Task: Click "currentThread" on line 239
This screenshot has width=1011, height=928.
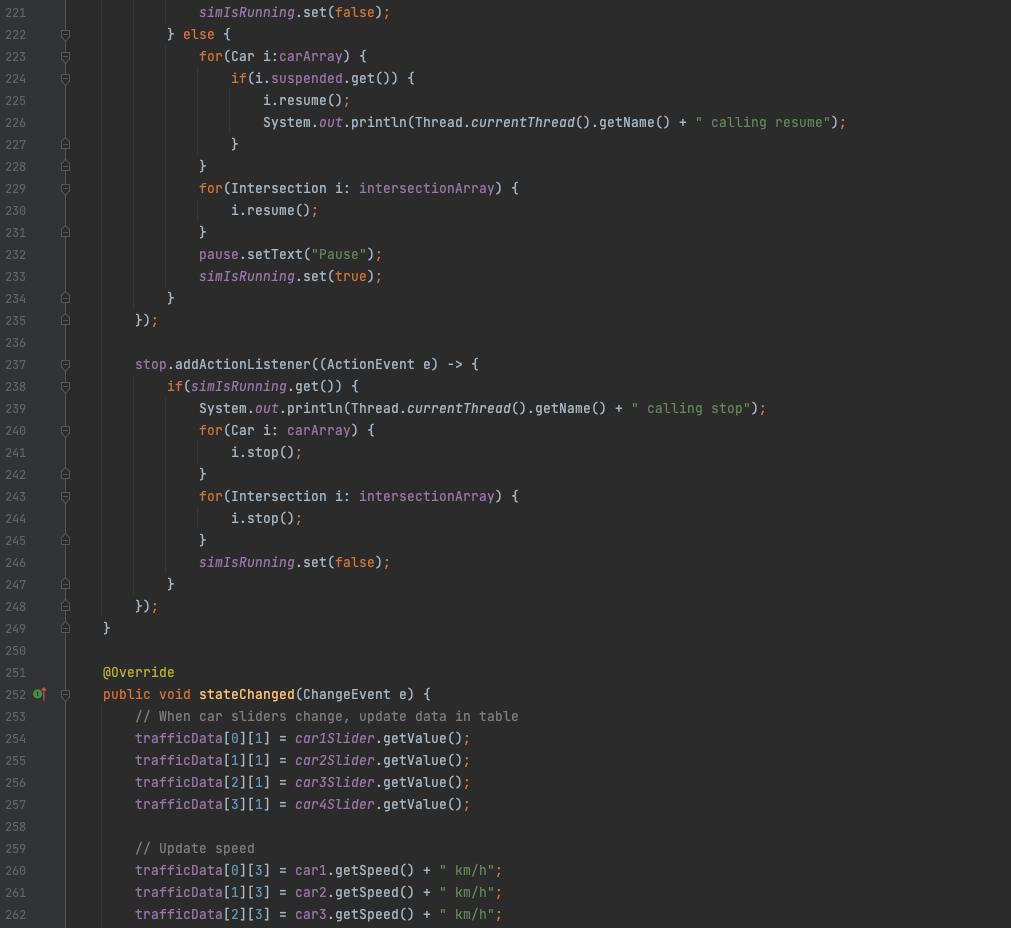Action: 459,409
